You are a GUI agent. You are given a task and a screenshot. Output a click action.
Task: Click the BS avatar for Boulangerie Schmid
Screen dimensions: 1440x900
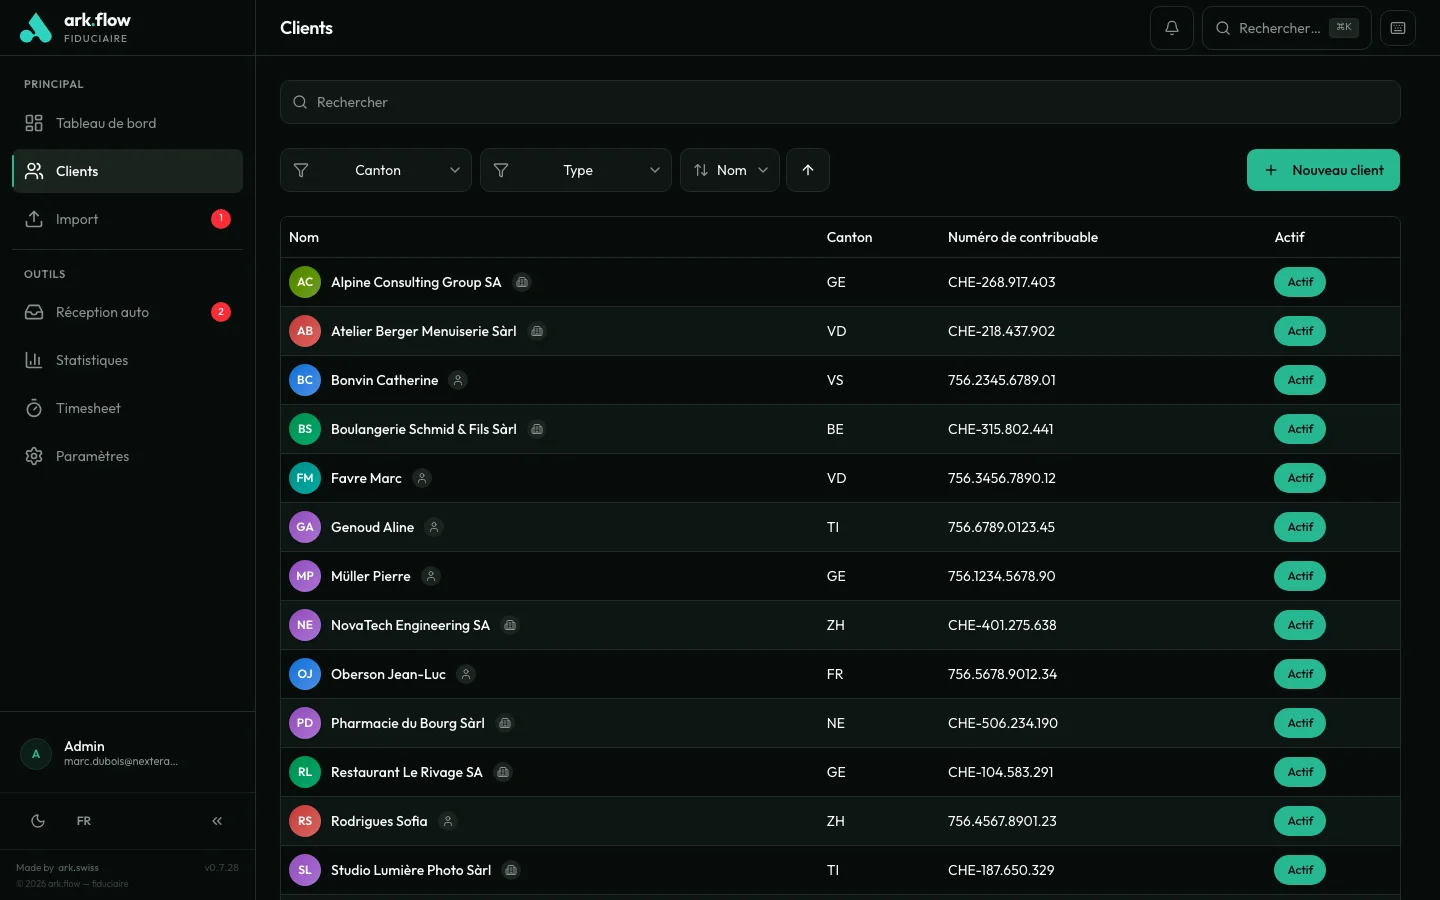coord(305,429)
